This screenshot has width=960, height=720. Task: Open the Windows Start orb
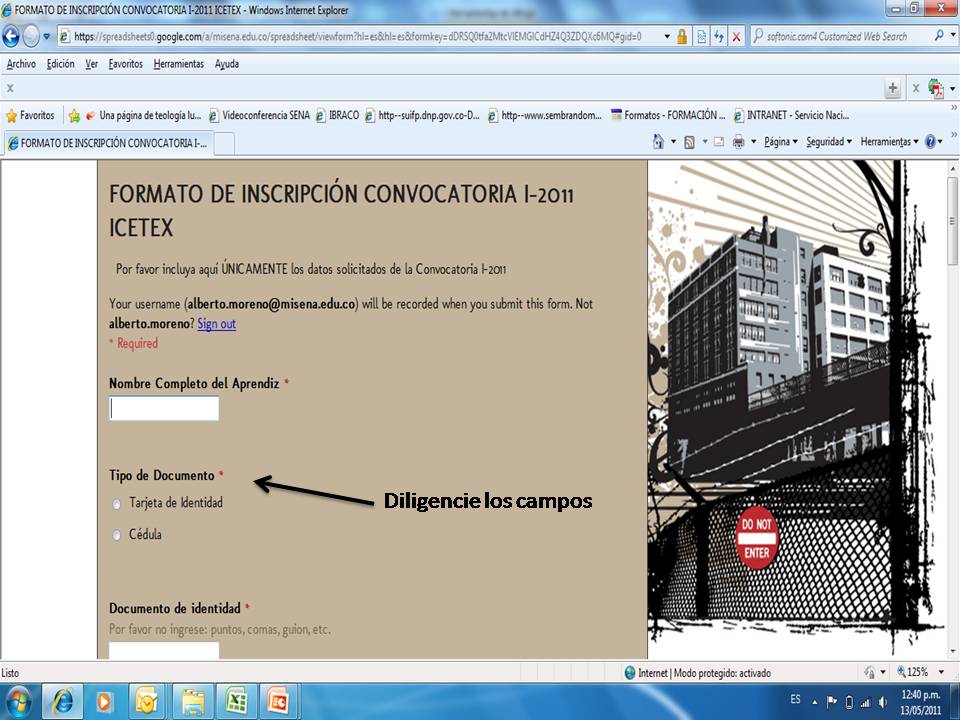point(18,702)
